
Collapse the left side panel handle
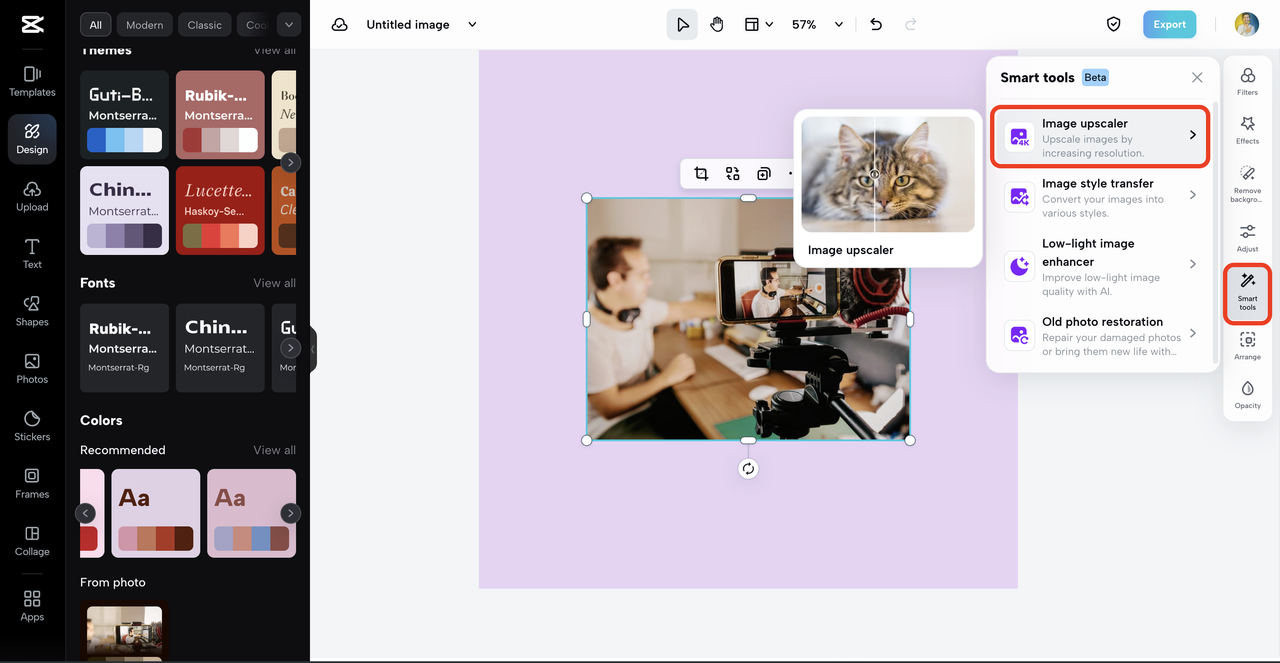[313, 349]
